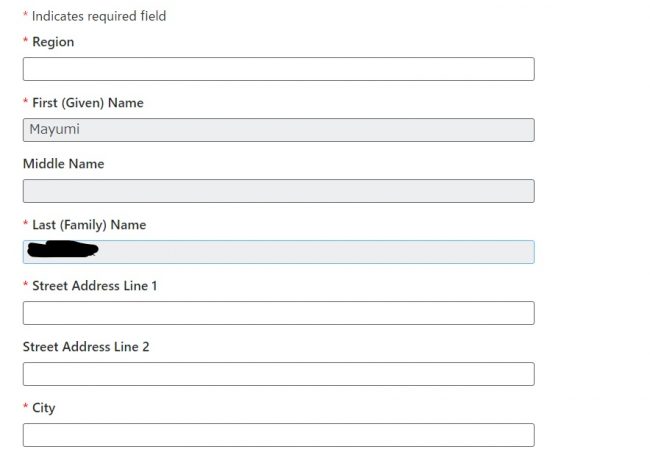Screen dimensions: 650x463
Task: Focus the City input field
Action: click(x=279, y=435)
